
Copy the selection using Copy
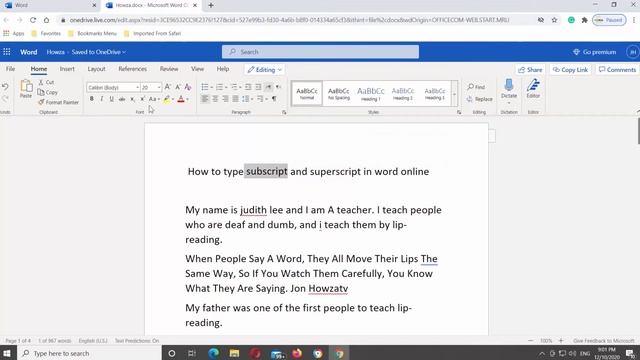48,92
